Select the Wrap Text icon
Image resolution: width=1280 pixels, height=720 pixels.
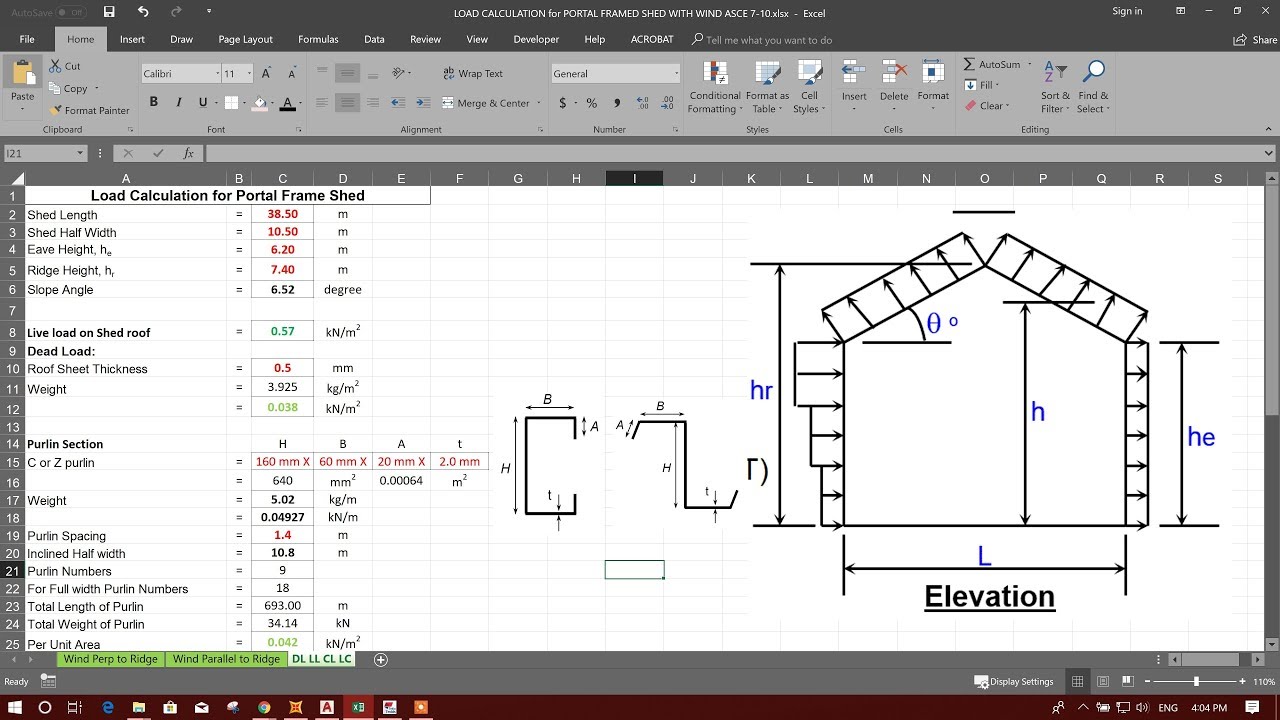point(452,73)
